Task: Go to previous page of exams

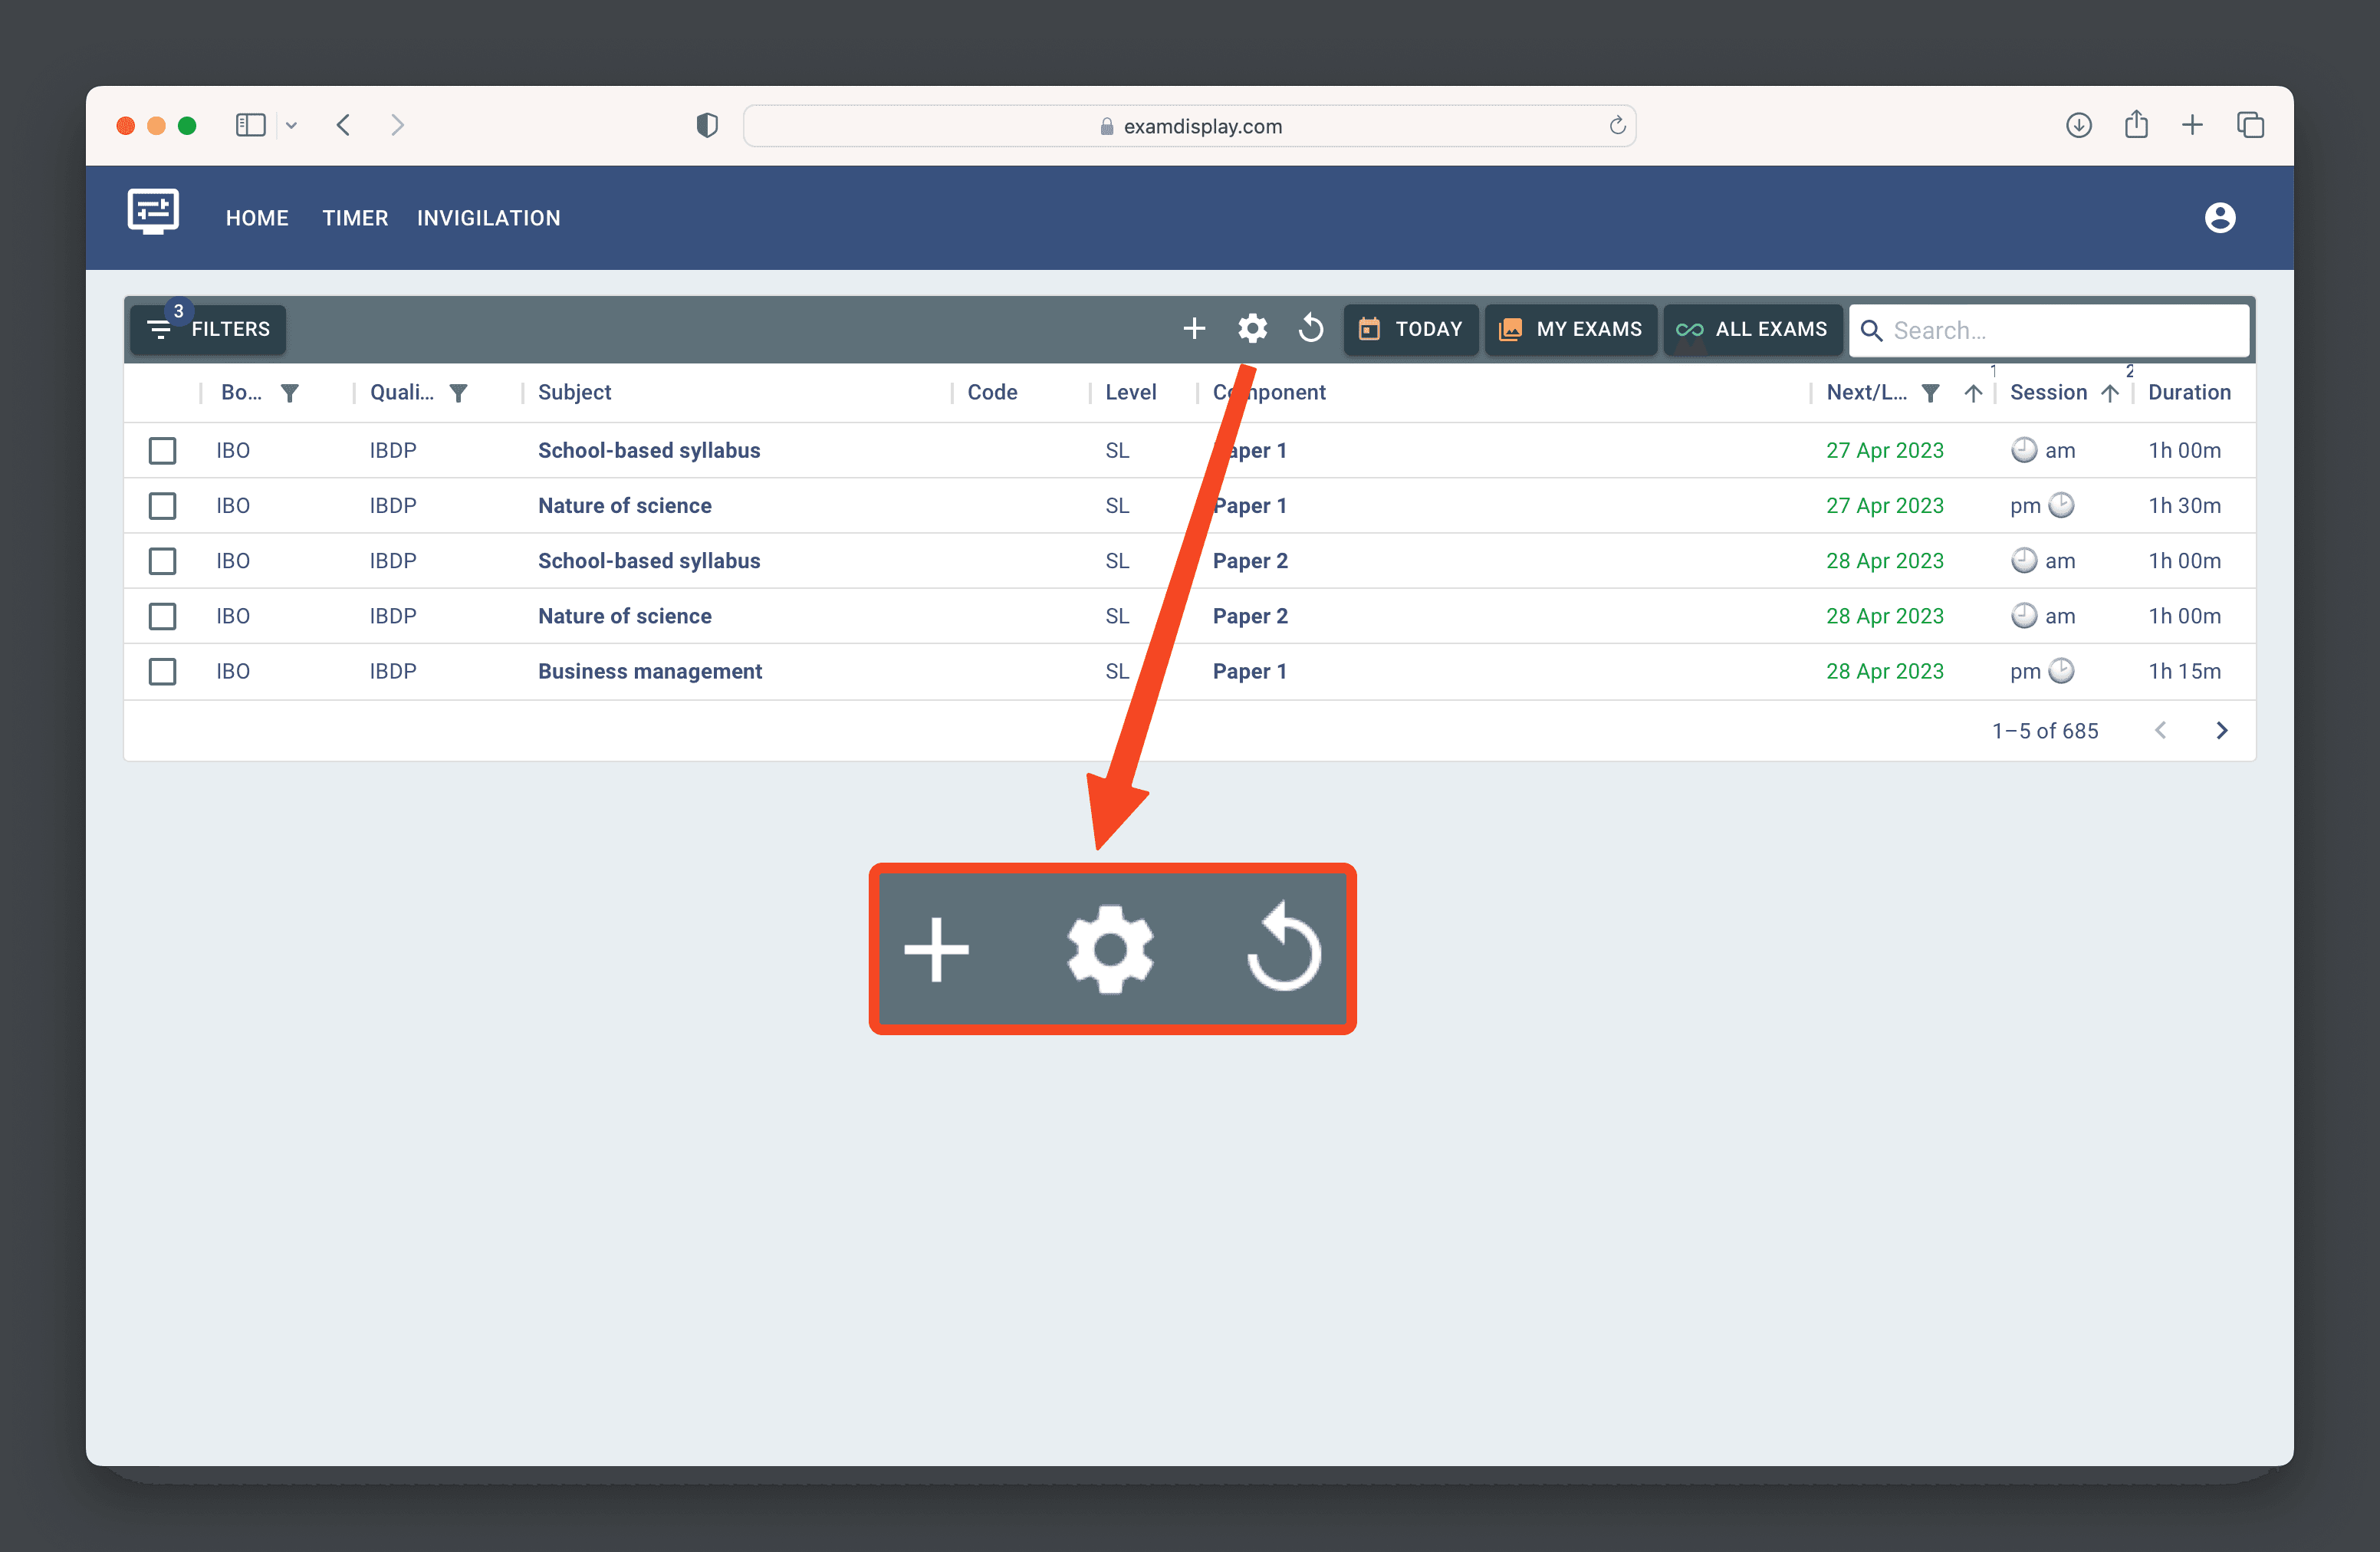Action: coord(2160,731)
